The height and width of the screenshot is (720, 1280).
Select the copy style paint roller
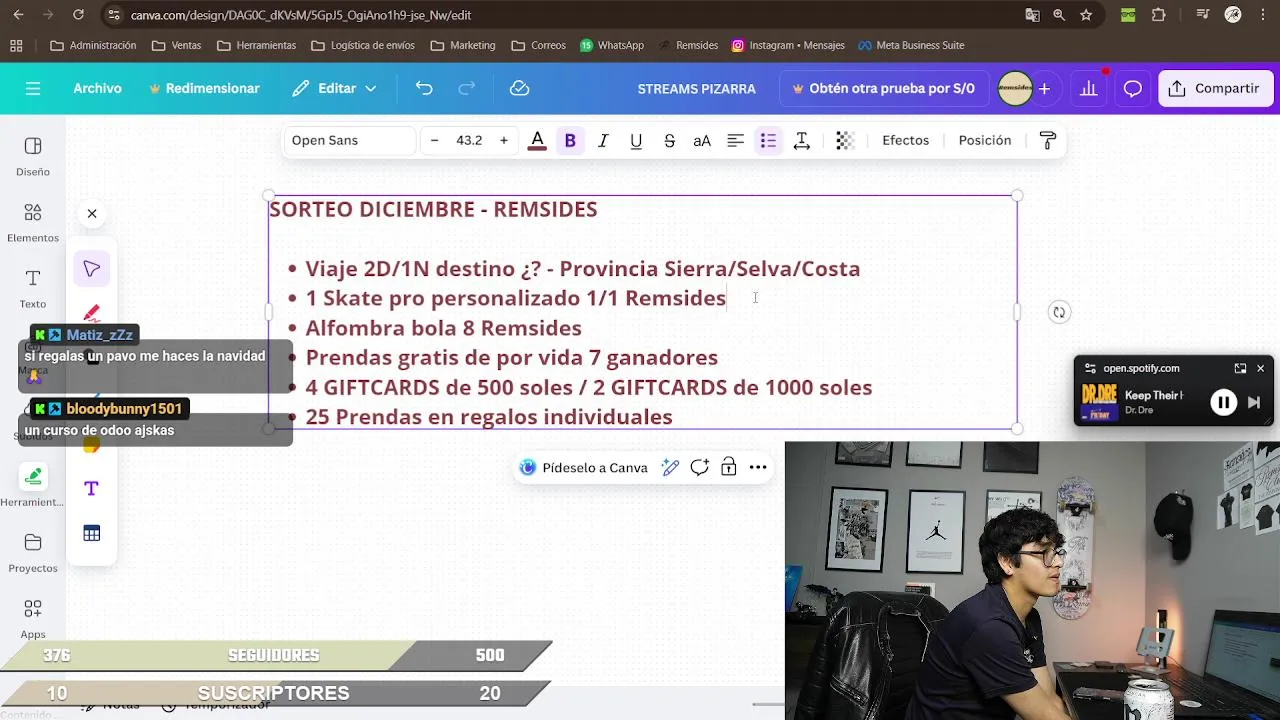click(x=1048, y=140)
